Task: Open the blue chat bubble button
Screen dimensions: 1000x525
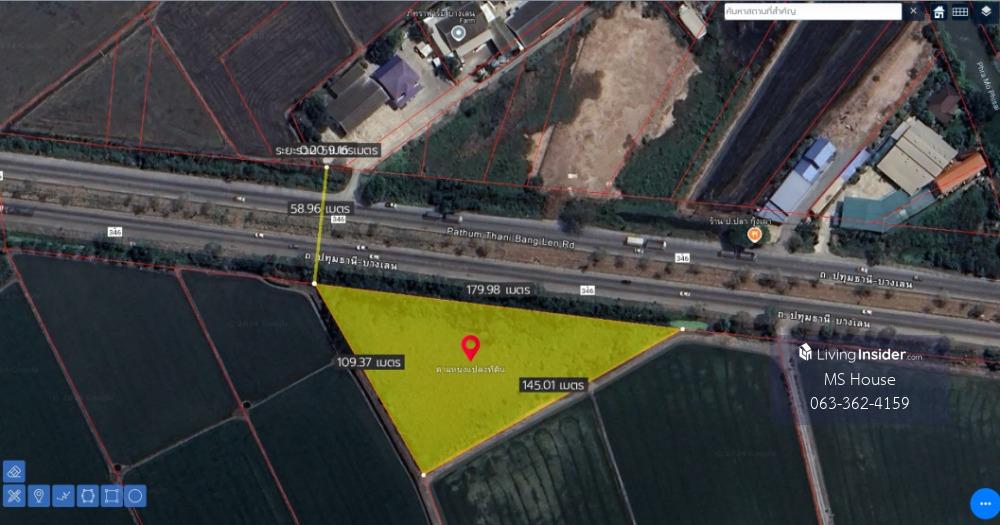Action: point(985,504)
